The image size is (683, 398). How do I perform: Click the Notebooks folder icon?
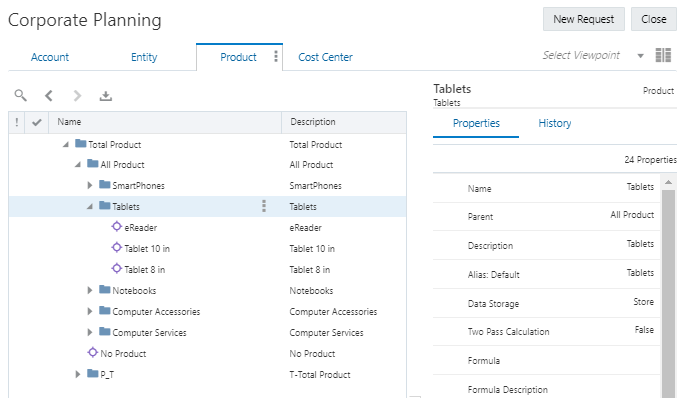pyautogui.click(x=105, y=289)
